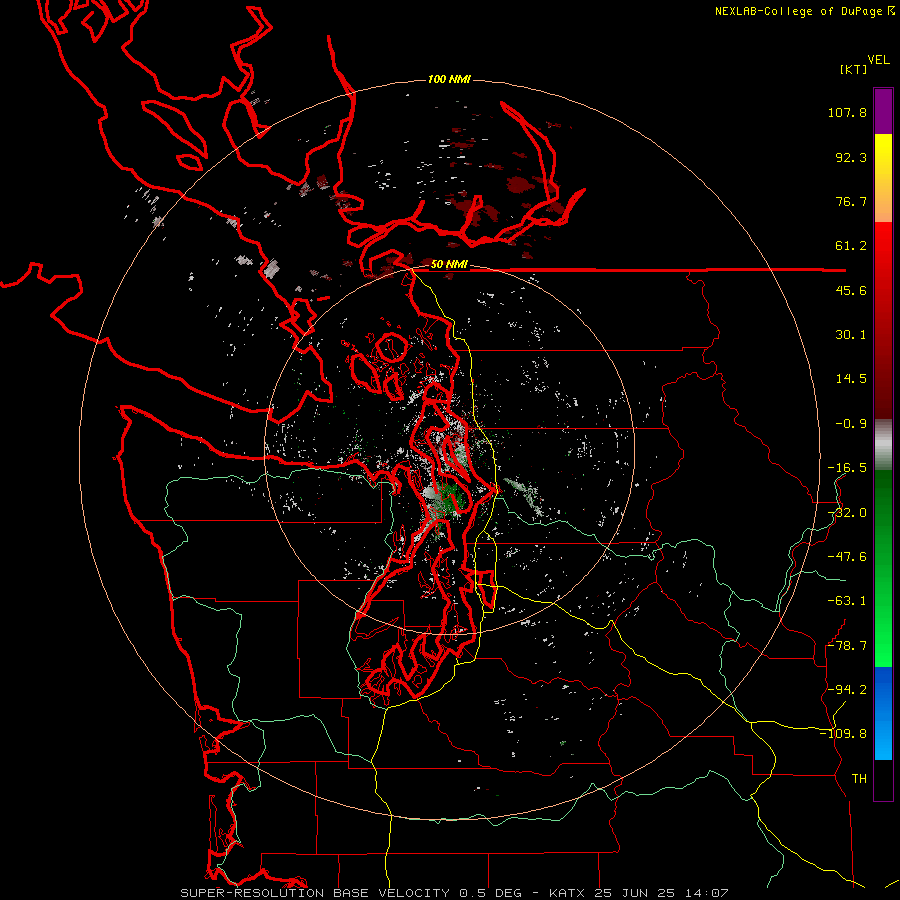This screenshot has height=900, width=900.
Task: Click the VEL legend title
Action: [878, 60]
